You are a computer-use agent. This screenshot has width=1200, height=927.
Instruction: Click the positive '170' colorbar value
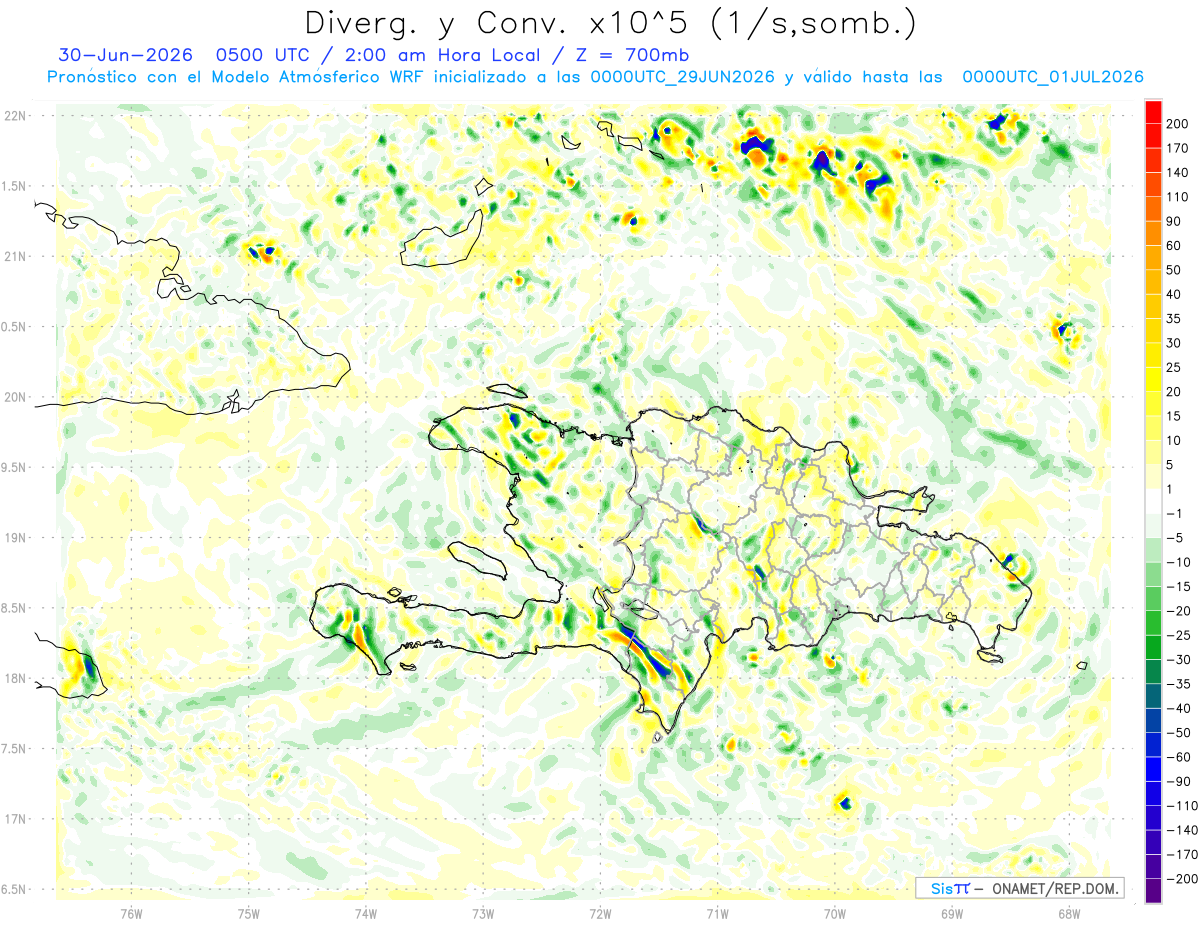pos(1177,148)
